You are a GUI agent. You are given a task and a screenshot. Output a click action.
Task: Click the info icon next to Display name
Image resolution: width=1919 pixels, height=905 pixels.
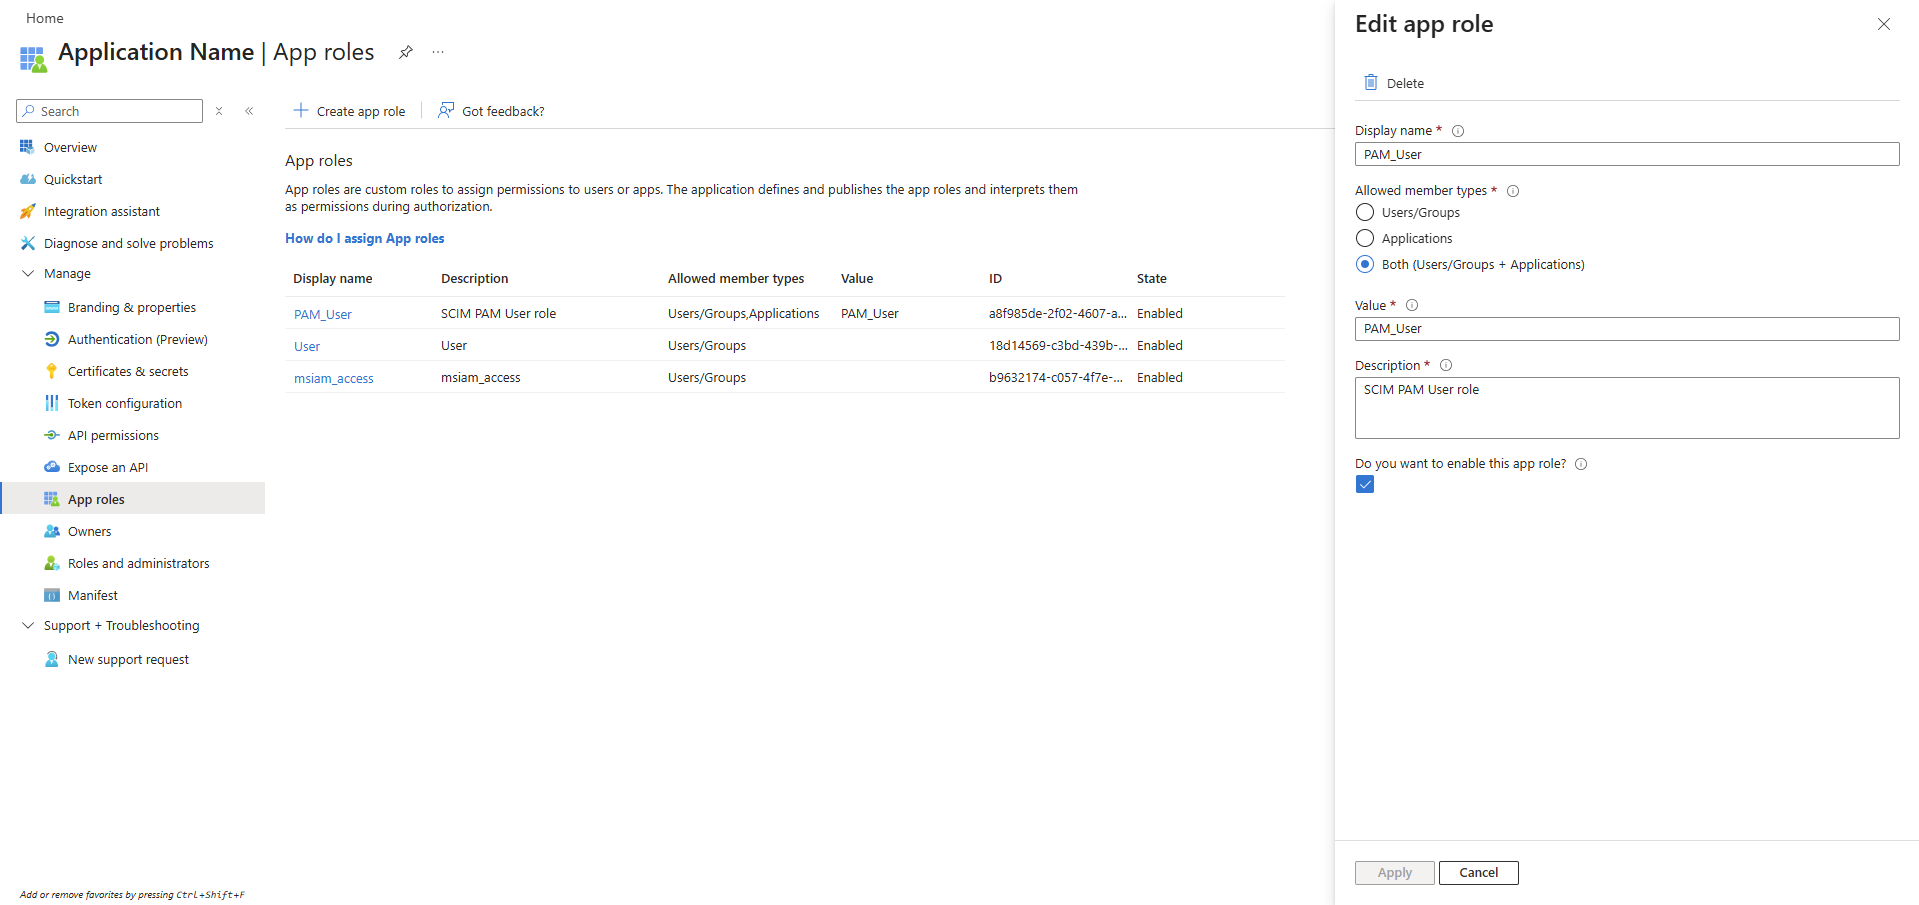[x=1458, y=131]
